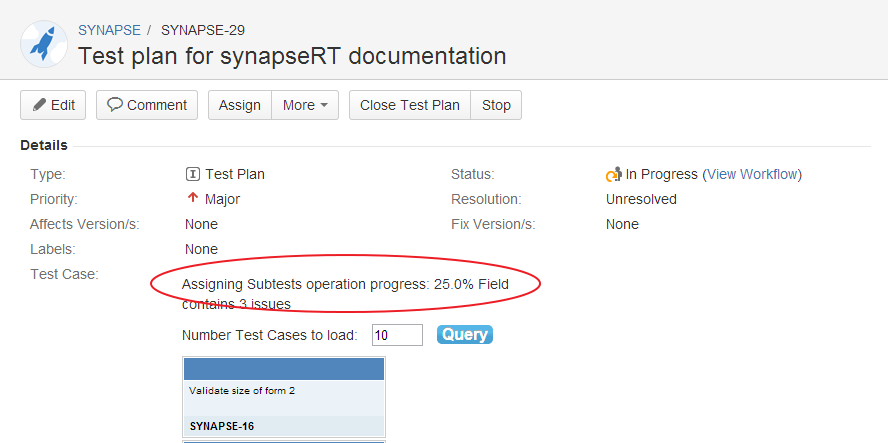Screen dimensions: 888x443
Task: Collapse the Details section heading
Action: pos(44,145)
